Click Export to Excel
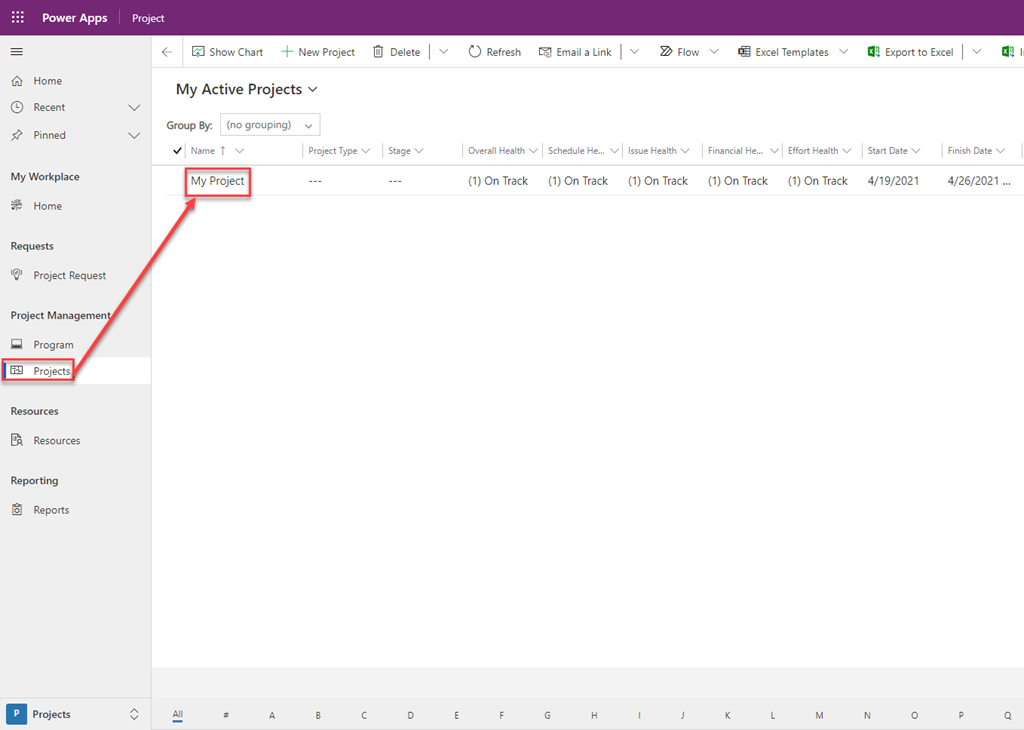Viewport: 1024px width, 730px height. pyautogui.click(x=910, y=52)
